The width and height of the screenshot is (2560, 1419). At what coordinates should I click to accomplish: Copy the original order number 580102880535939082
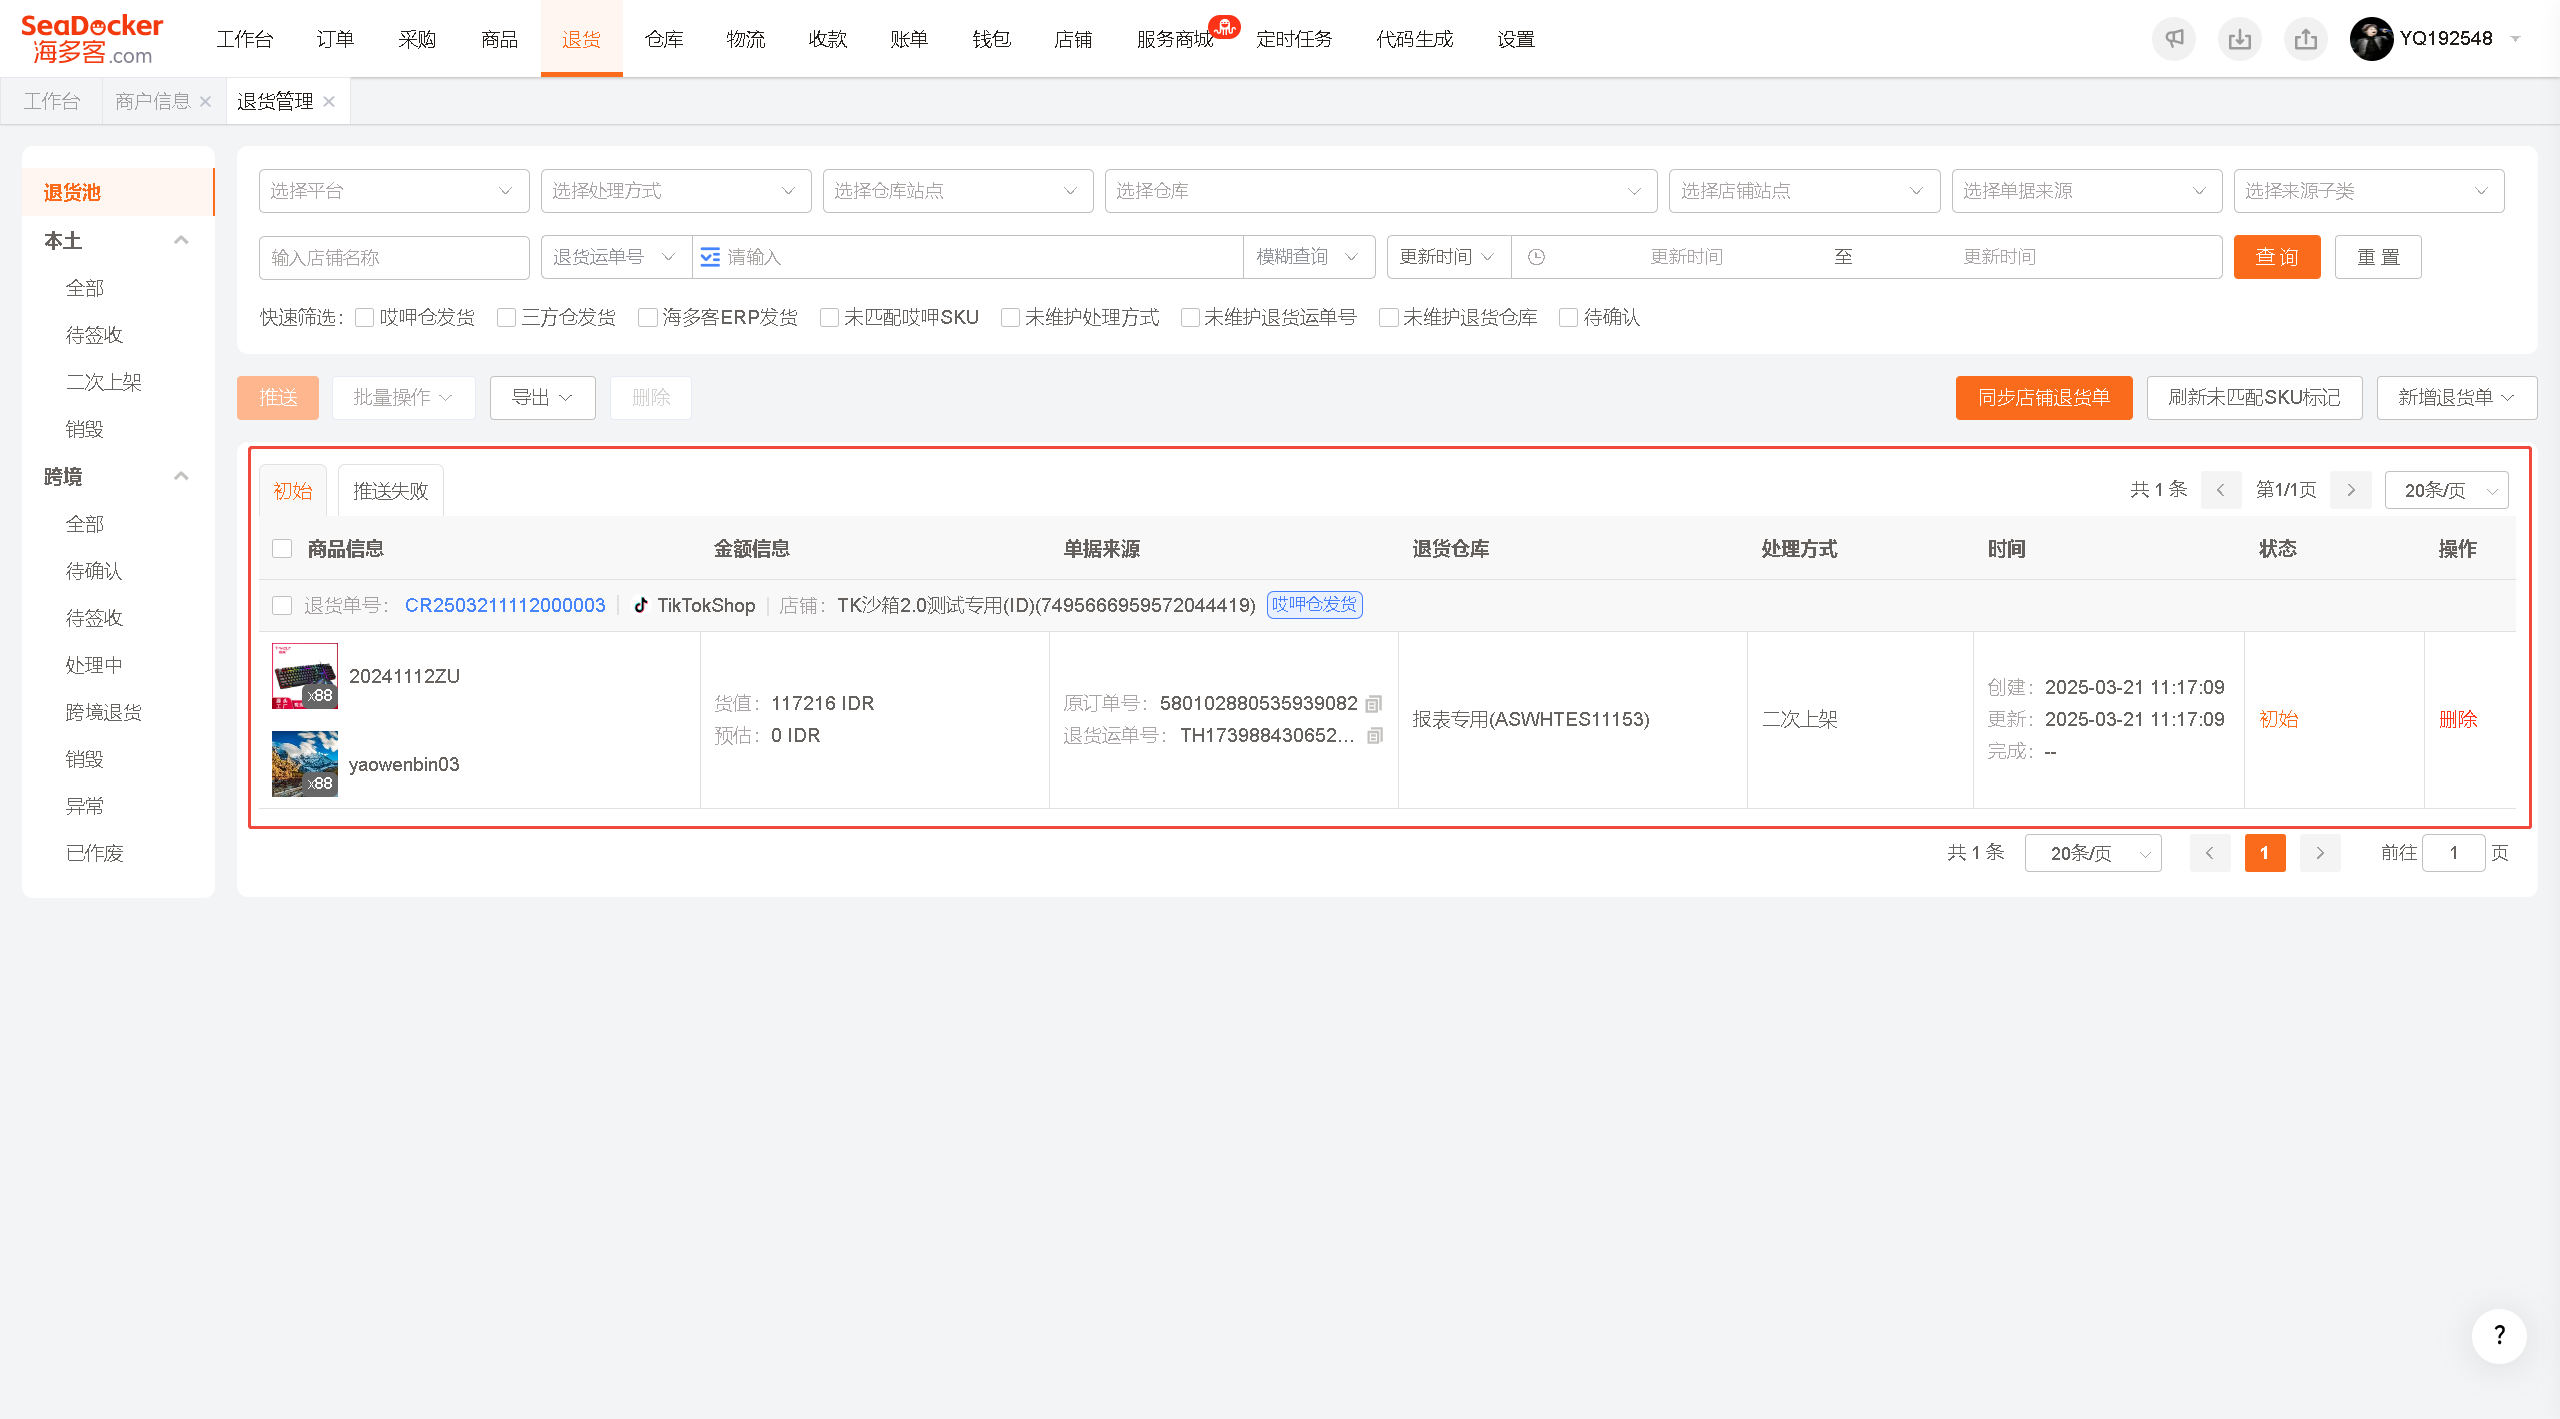click(1374, 704)
